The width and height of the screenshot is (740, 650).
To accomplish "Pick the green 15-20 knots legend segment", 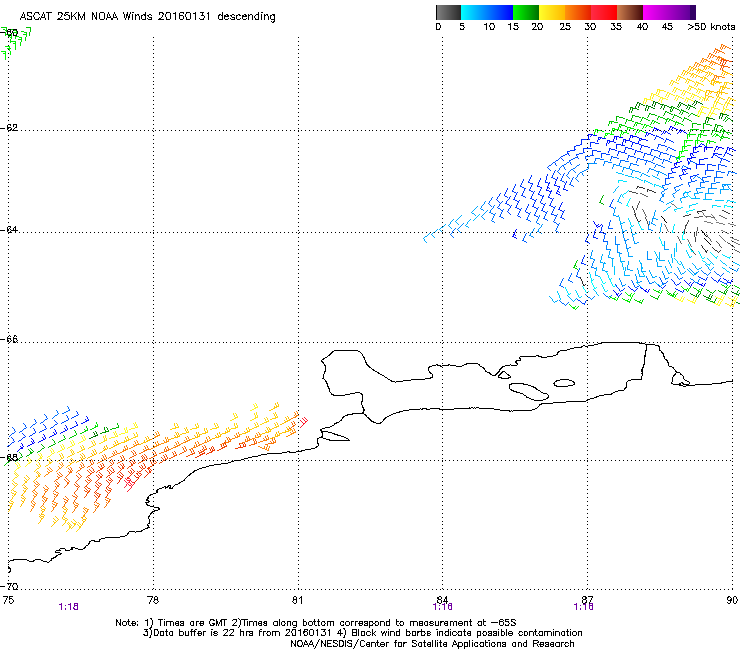I will point(526,12).
